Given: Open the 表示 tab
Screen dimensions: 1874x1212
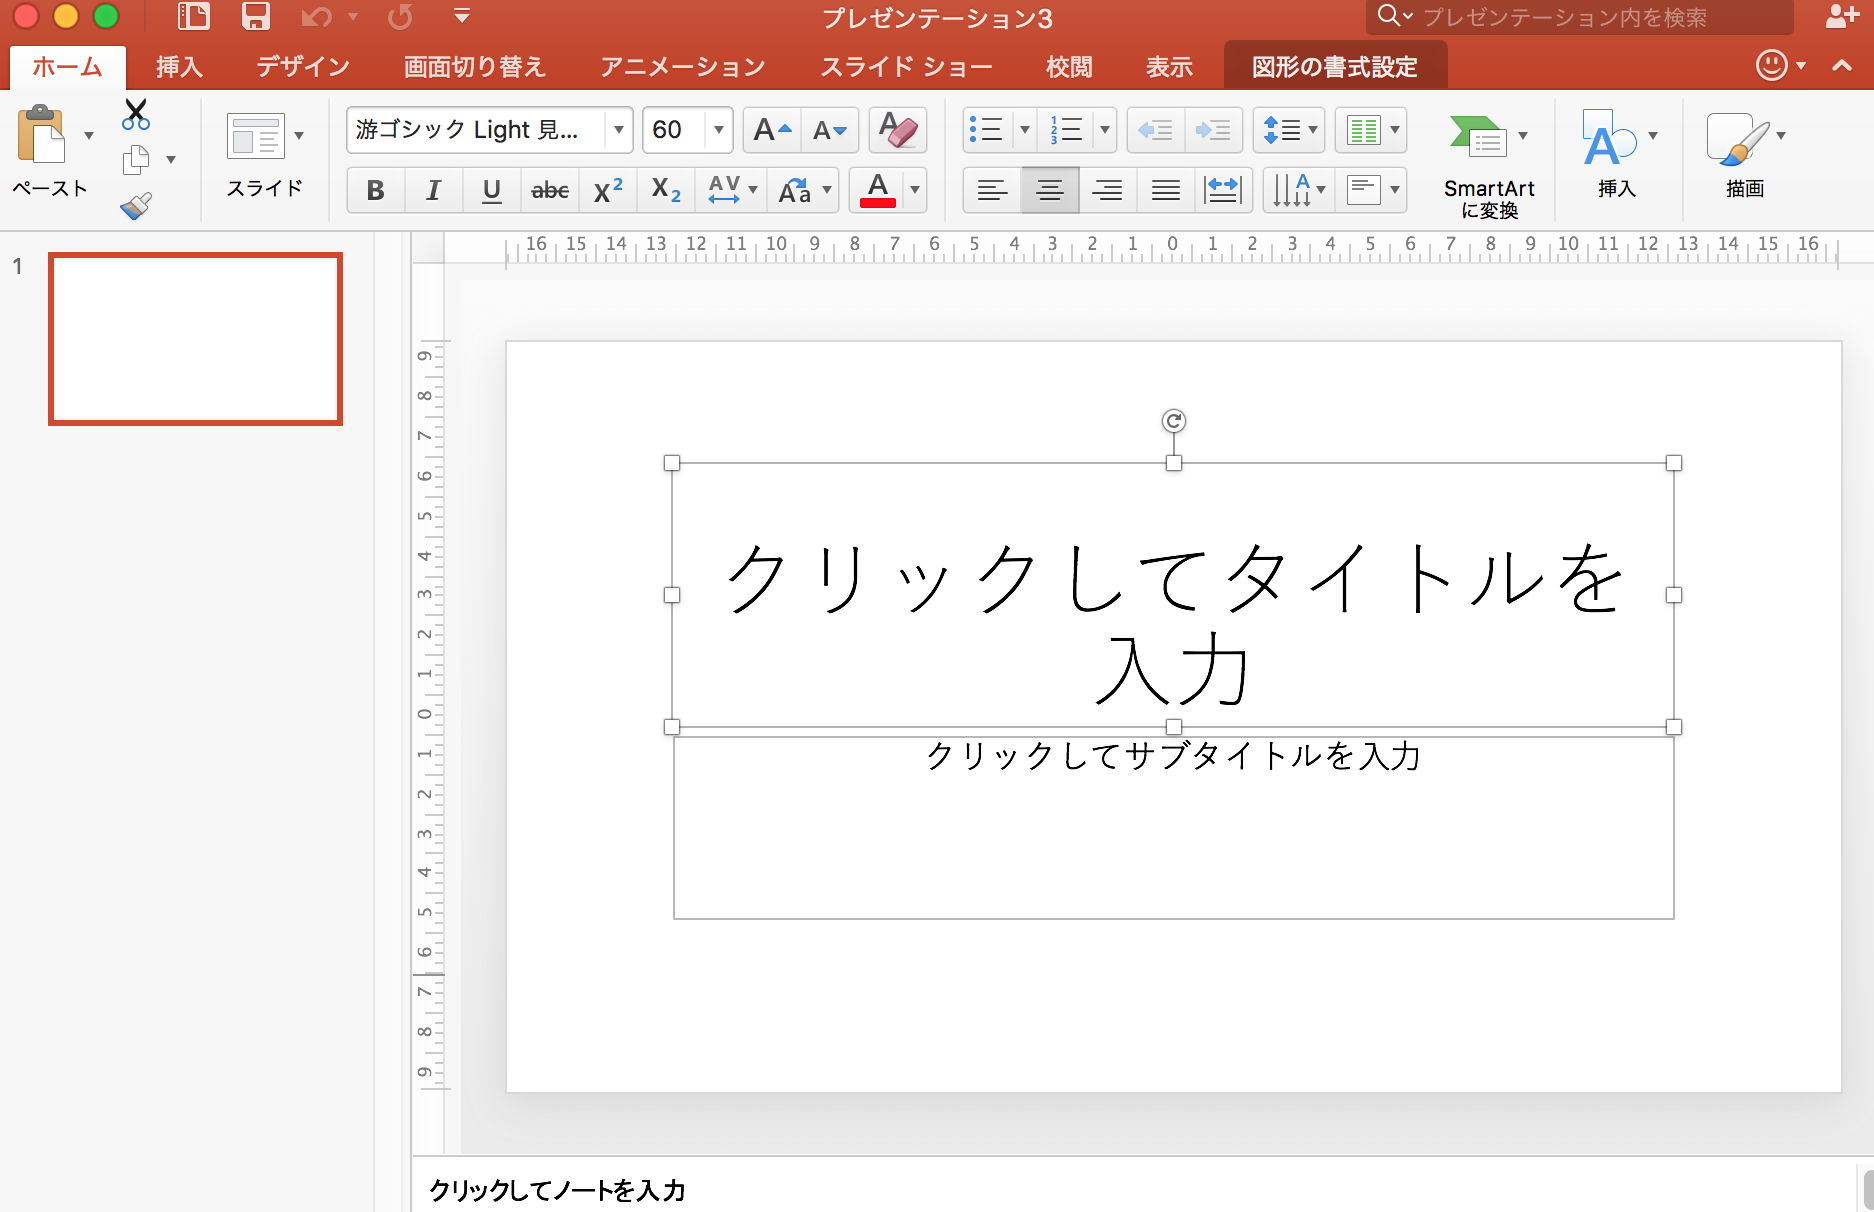Looking at the screenshot, I should 1169,67.
